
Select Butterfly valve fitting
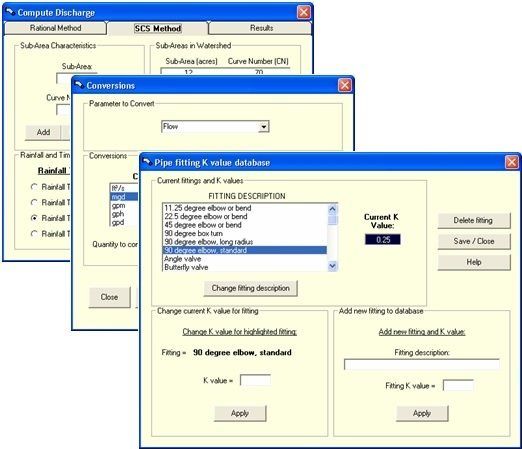click(245, 267)
